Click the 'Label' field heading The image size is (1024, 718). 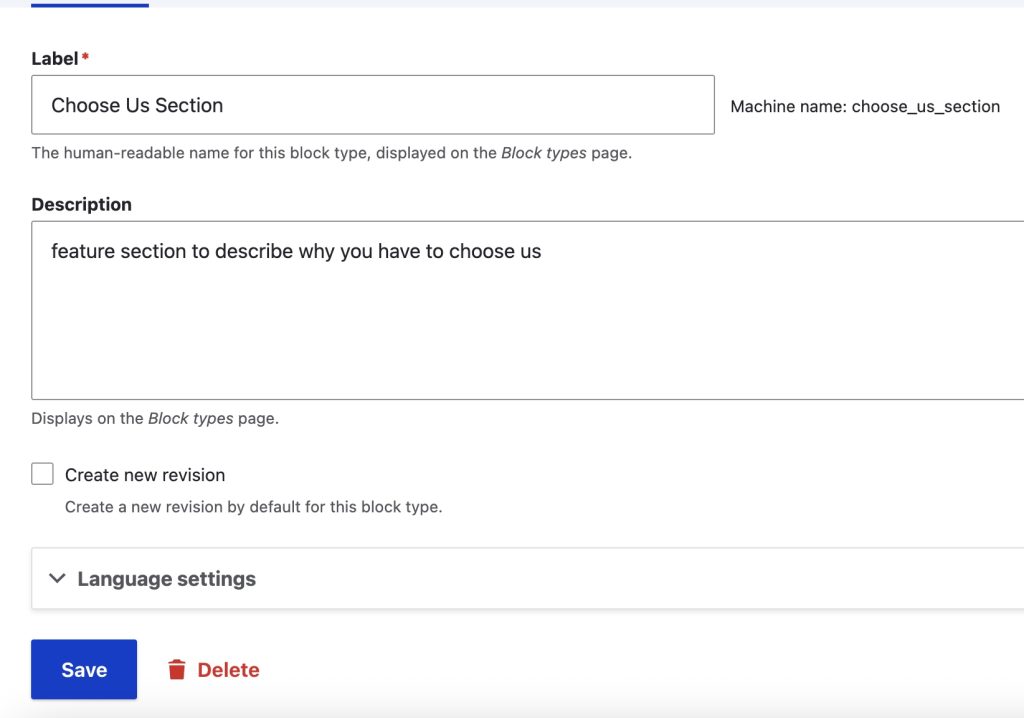click(55, 59)
